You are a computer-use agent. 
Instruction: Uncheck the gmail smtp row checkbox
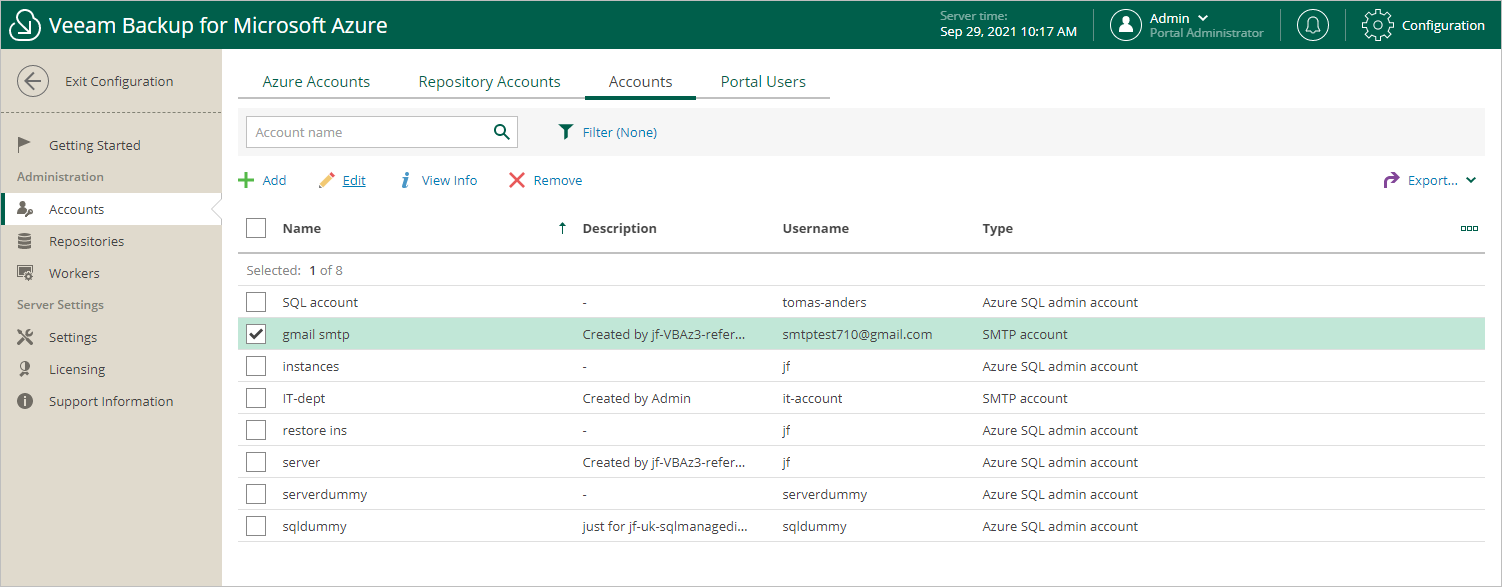coord(256,334)
